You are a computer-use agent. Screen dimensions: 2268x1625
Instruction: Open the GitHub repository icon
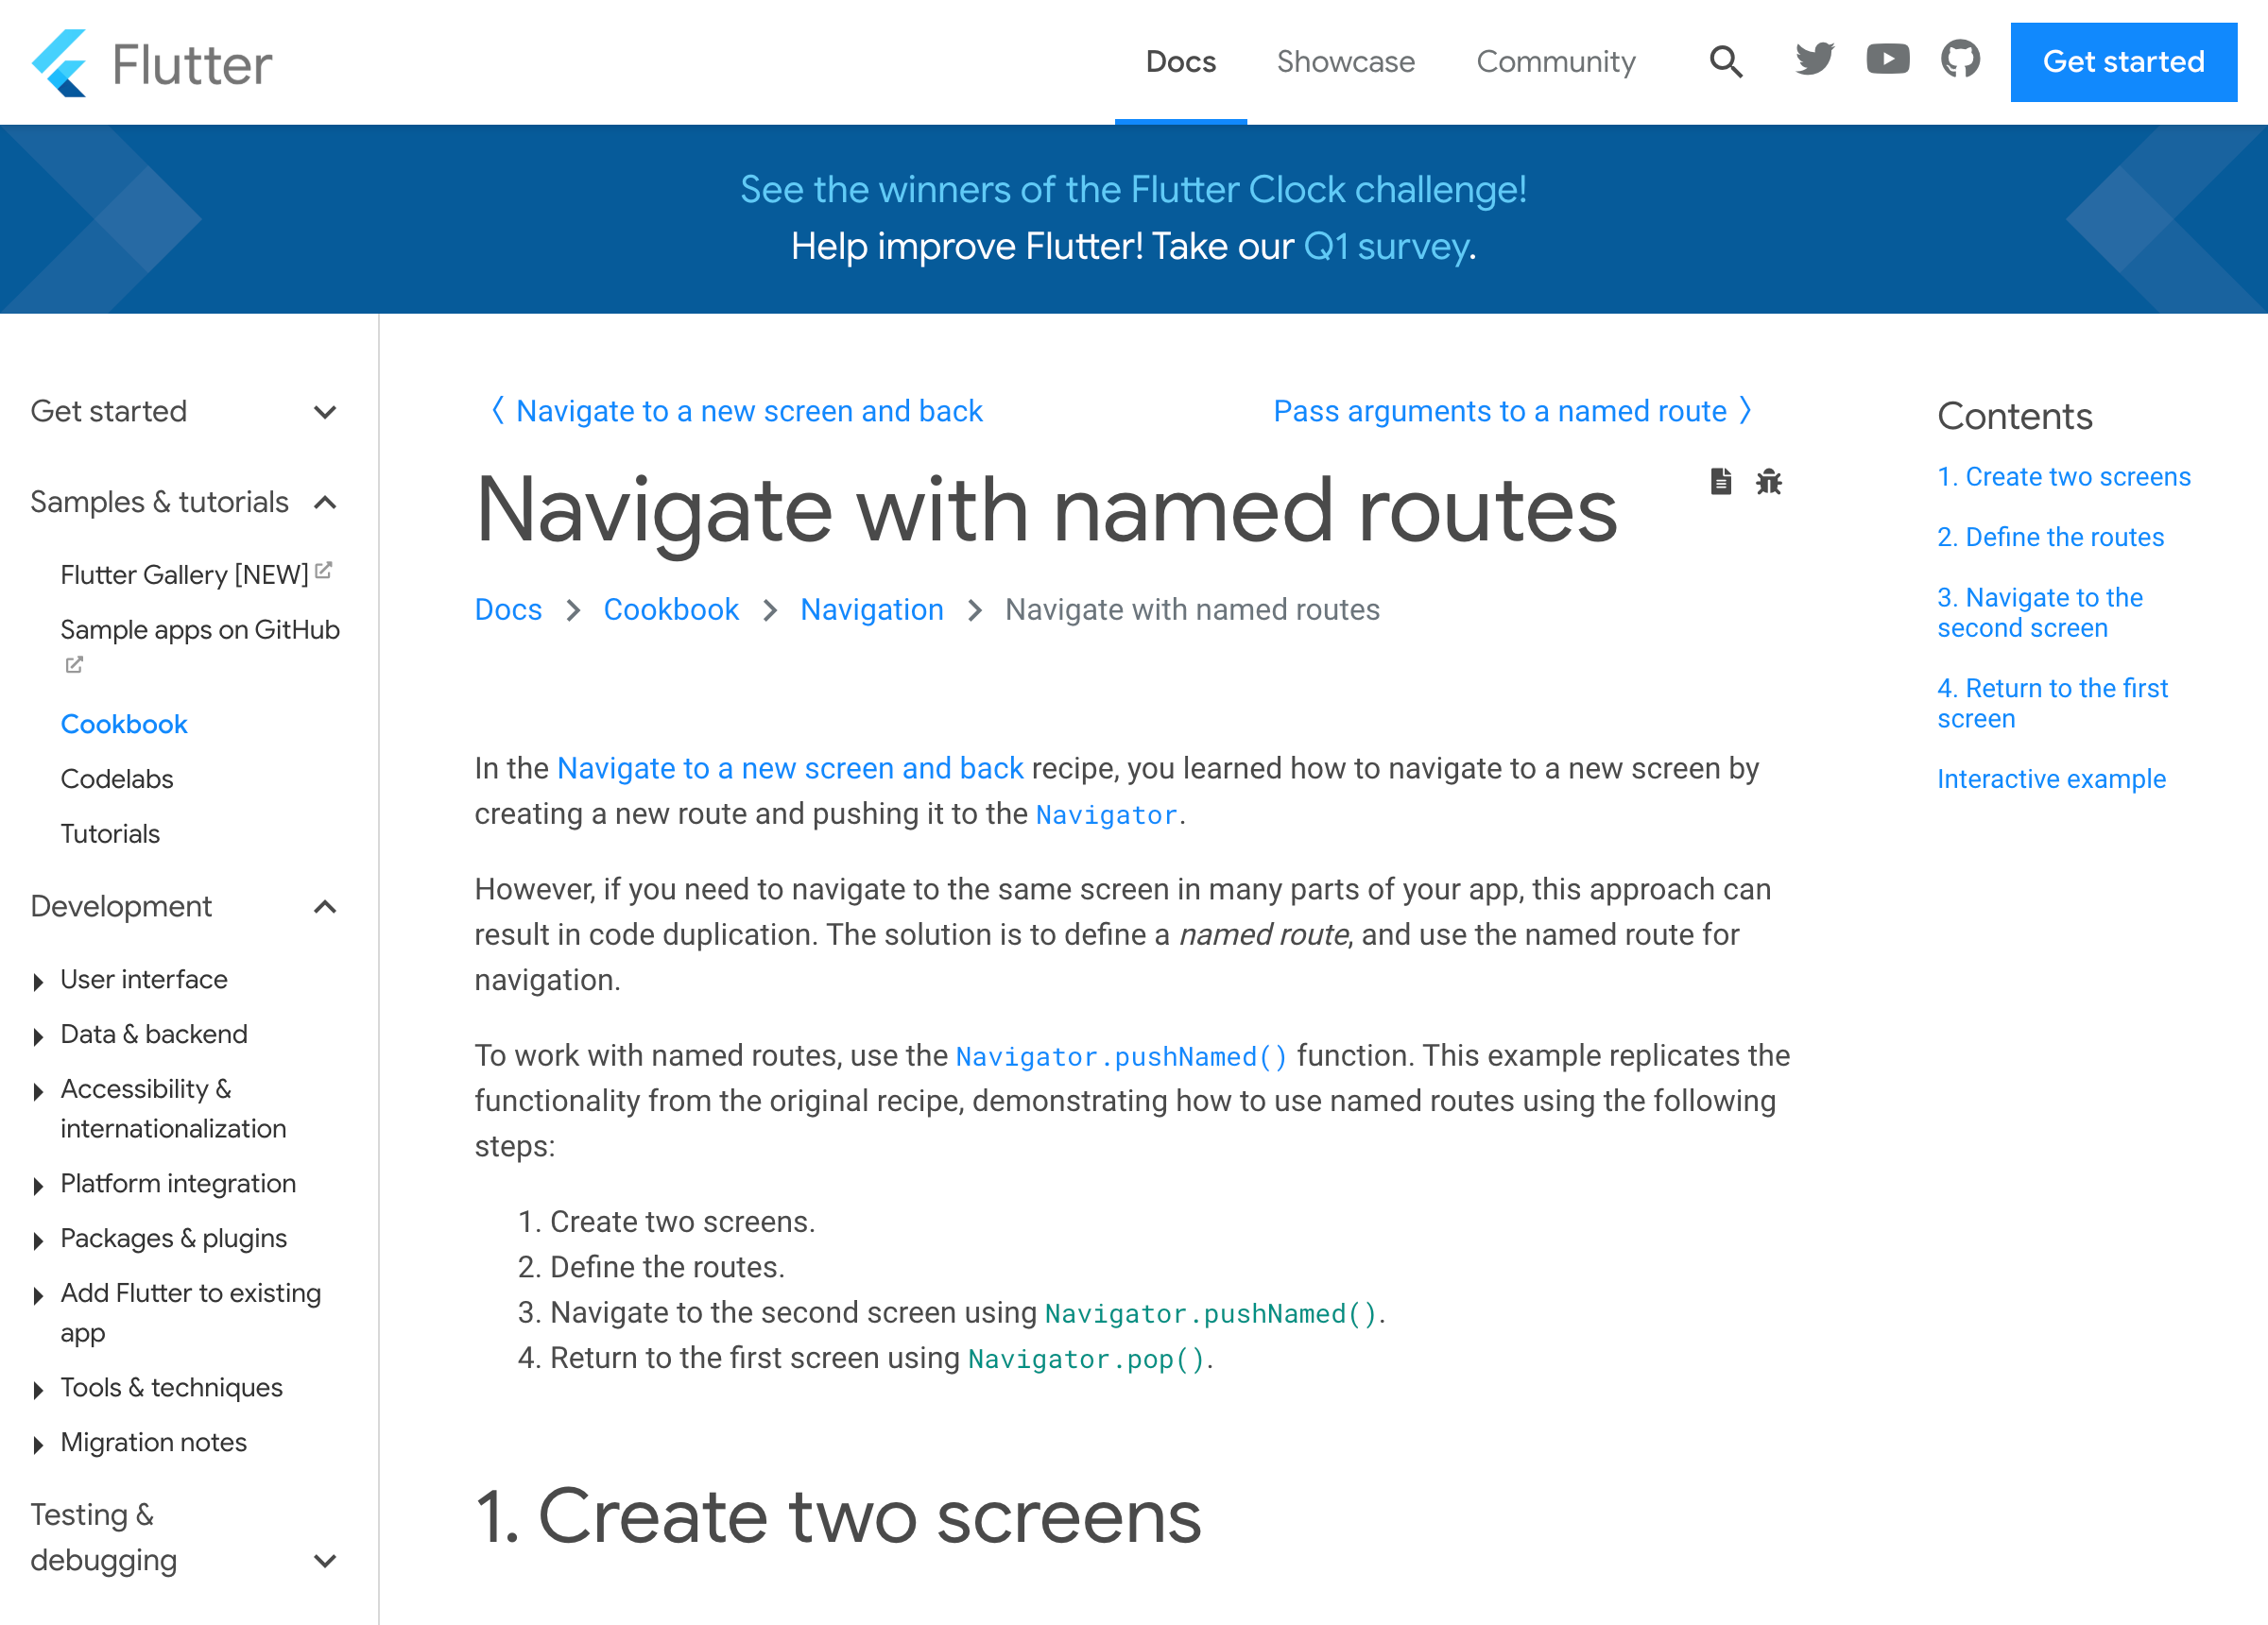1960,60
